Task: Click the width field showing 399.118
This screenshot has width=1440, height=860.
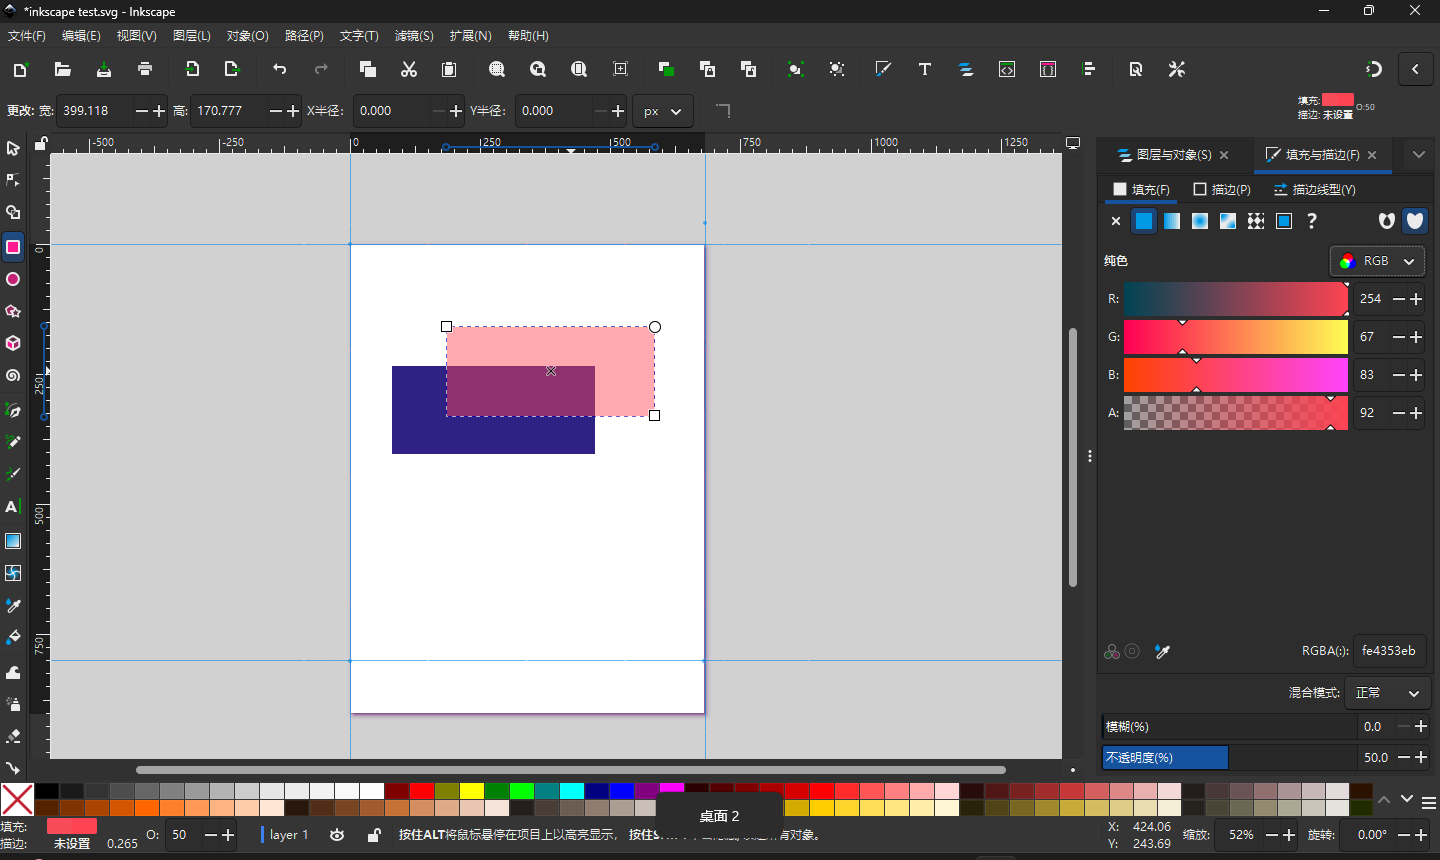Action: [94, 111]
